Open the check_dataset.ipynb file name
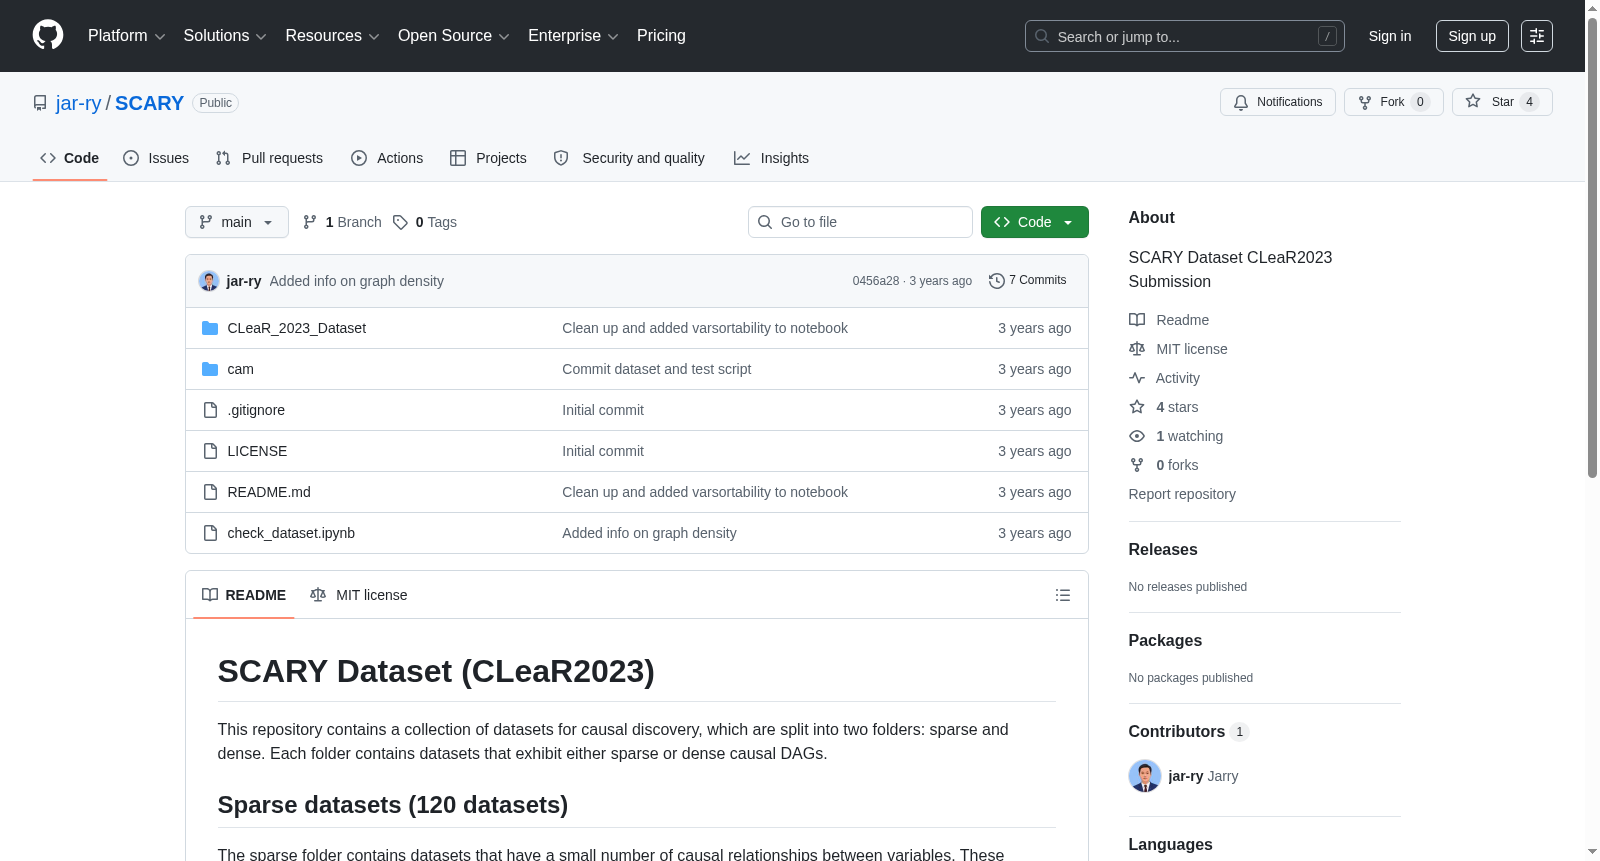Image resolution: width=1600 pixels, height=861 pixels. (x=291, y=533)
